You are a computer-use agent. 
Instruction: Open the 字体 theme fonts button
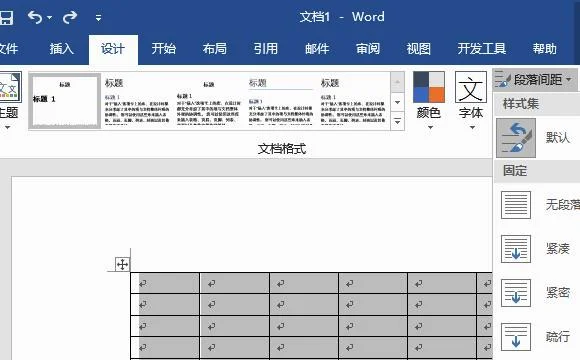471,100
